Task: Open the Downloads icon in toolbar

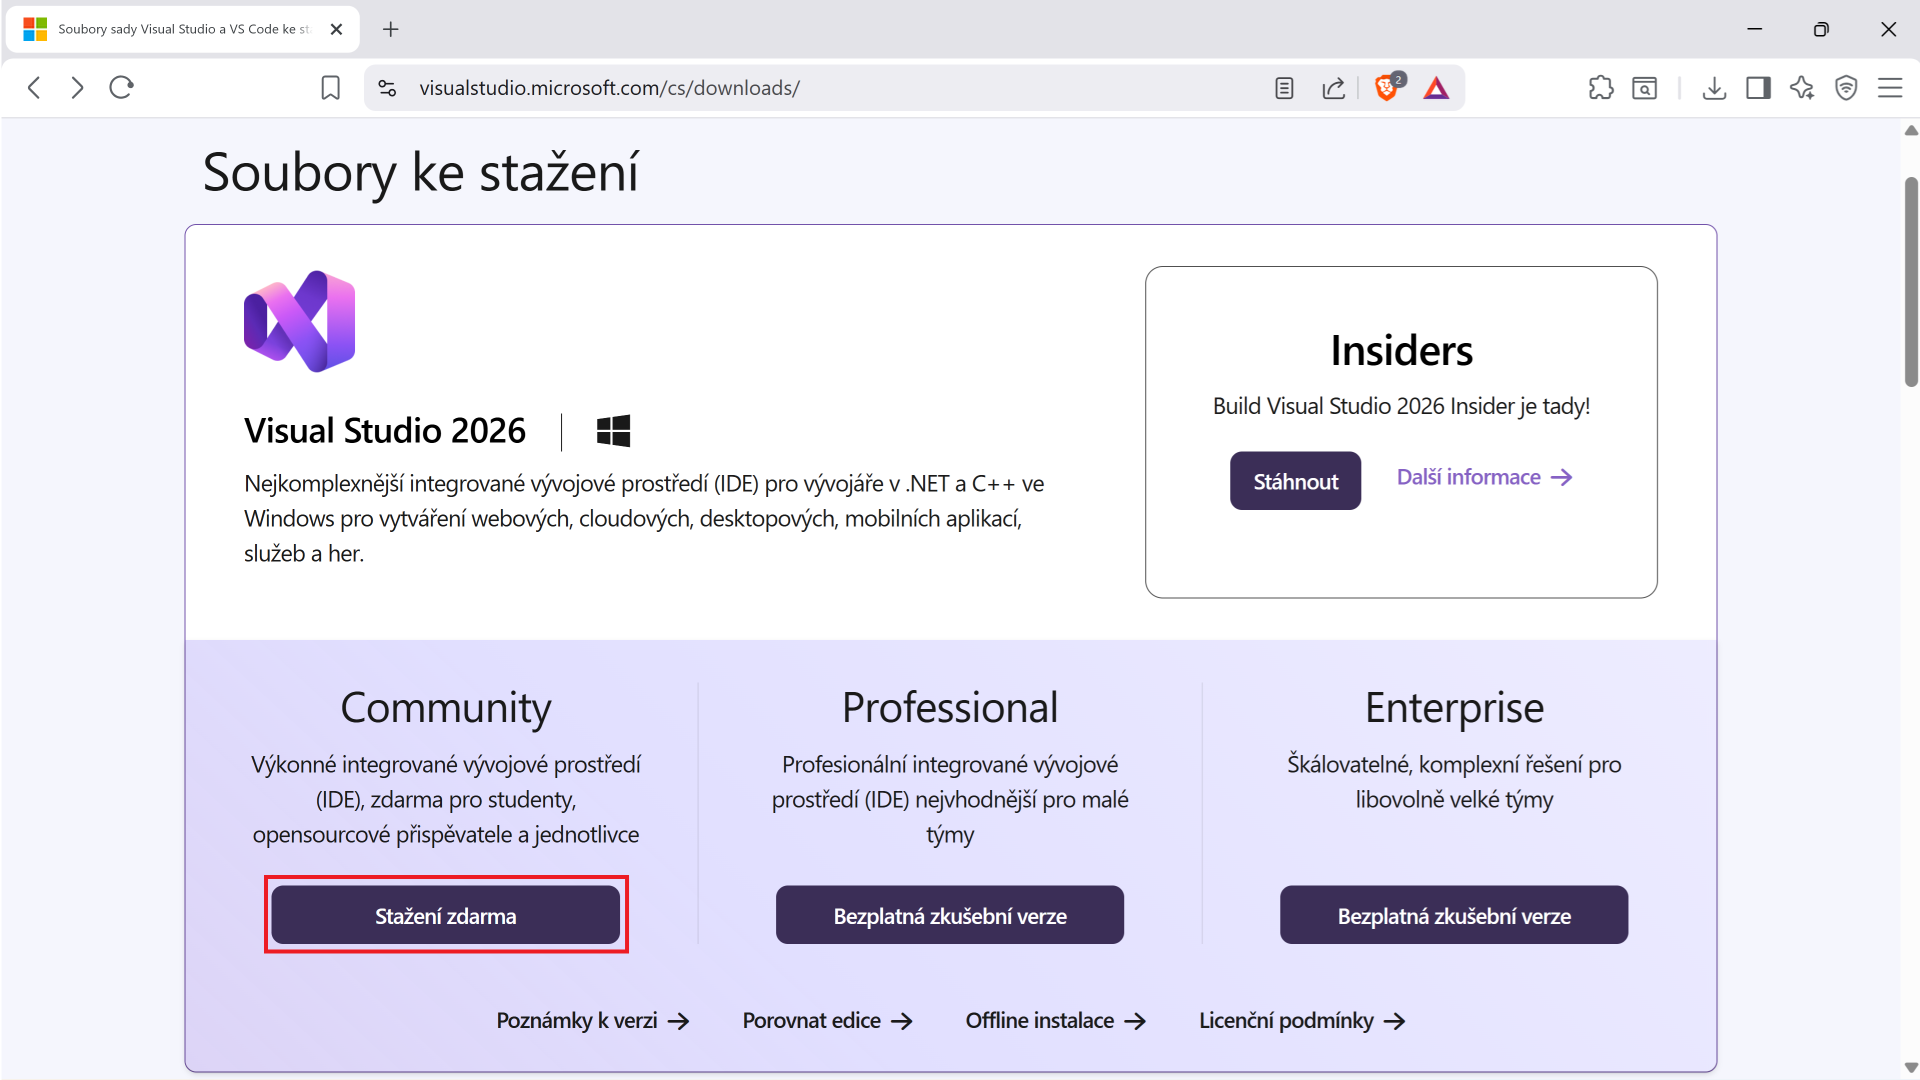Action: [x=1714, y=88]
